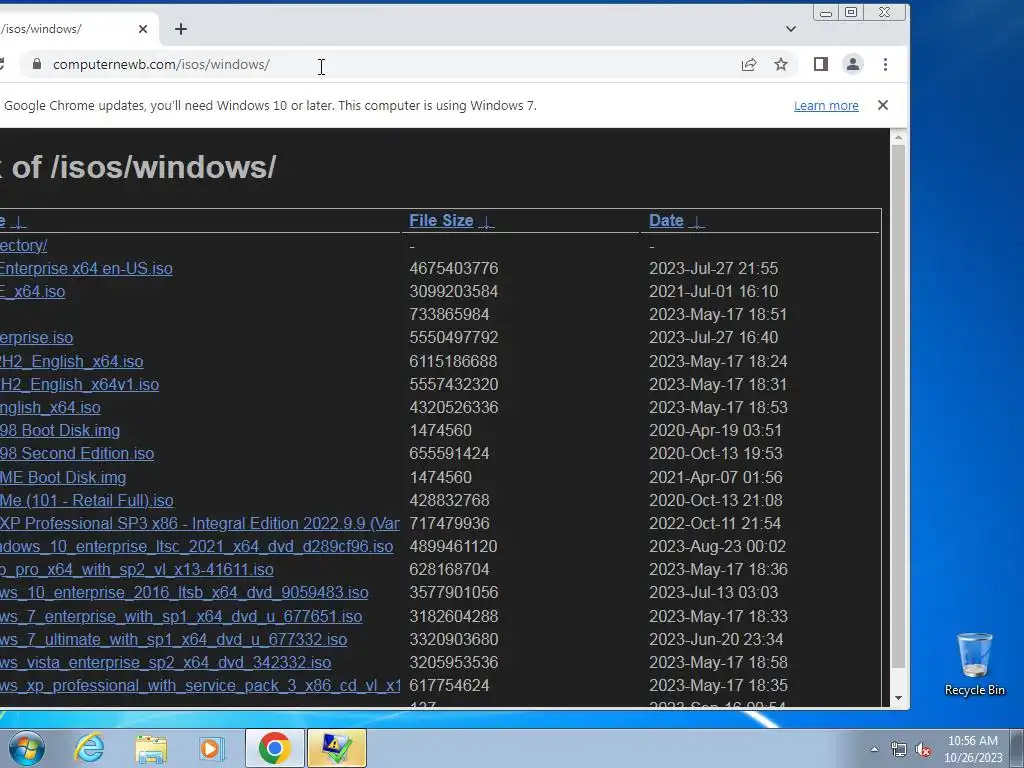Launch Internet Explorer from taskbar
The height and width of the screenshot is (768, 1024).
pos(89,748)
